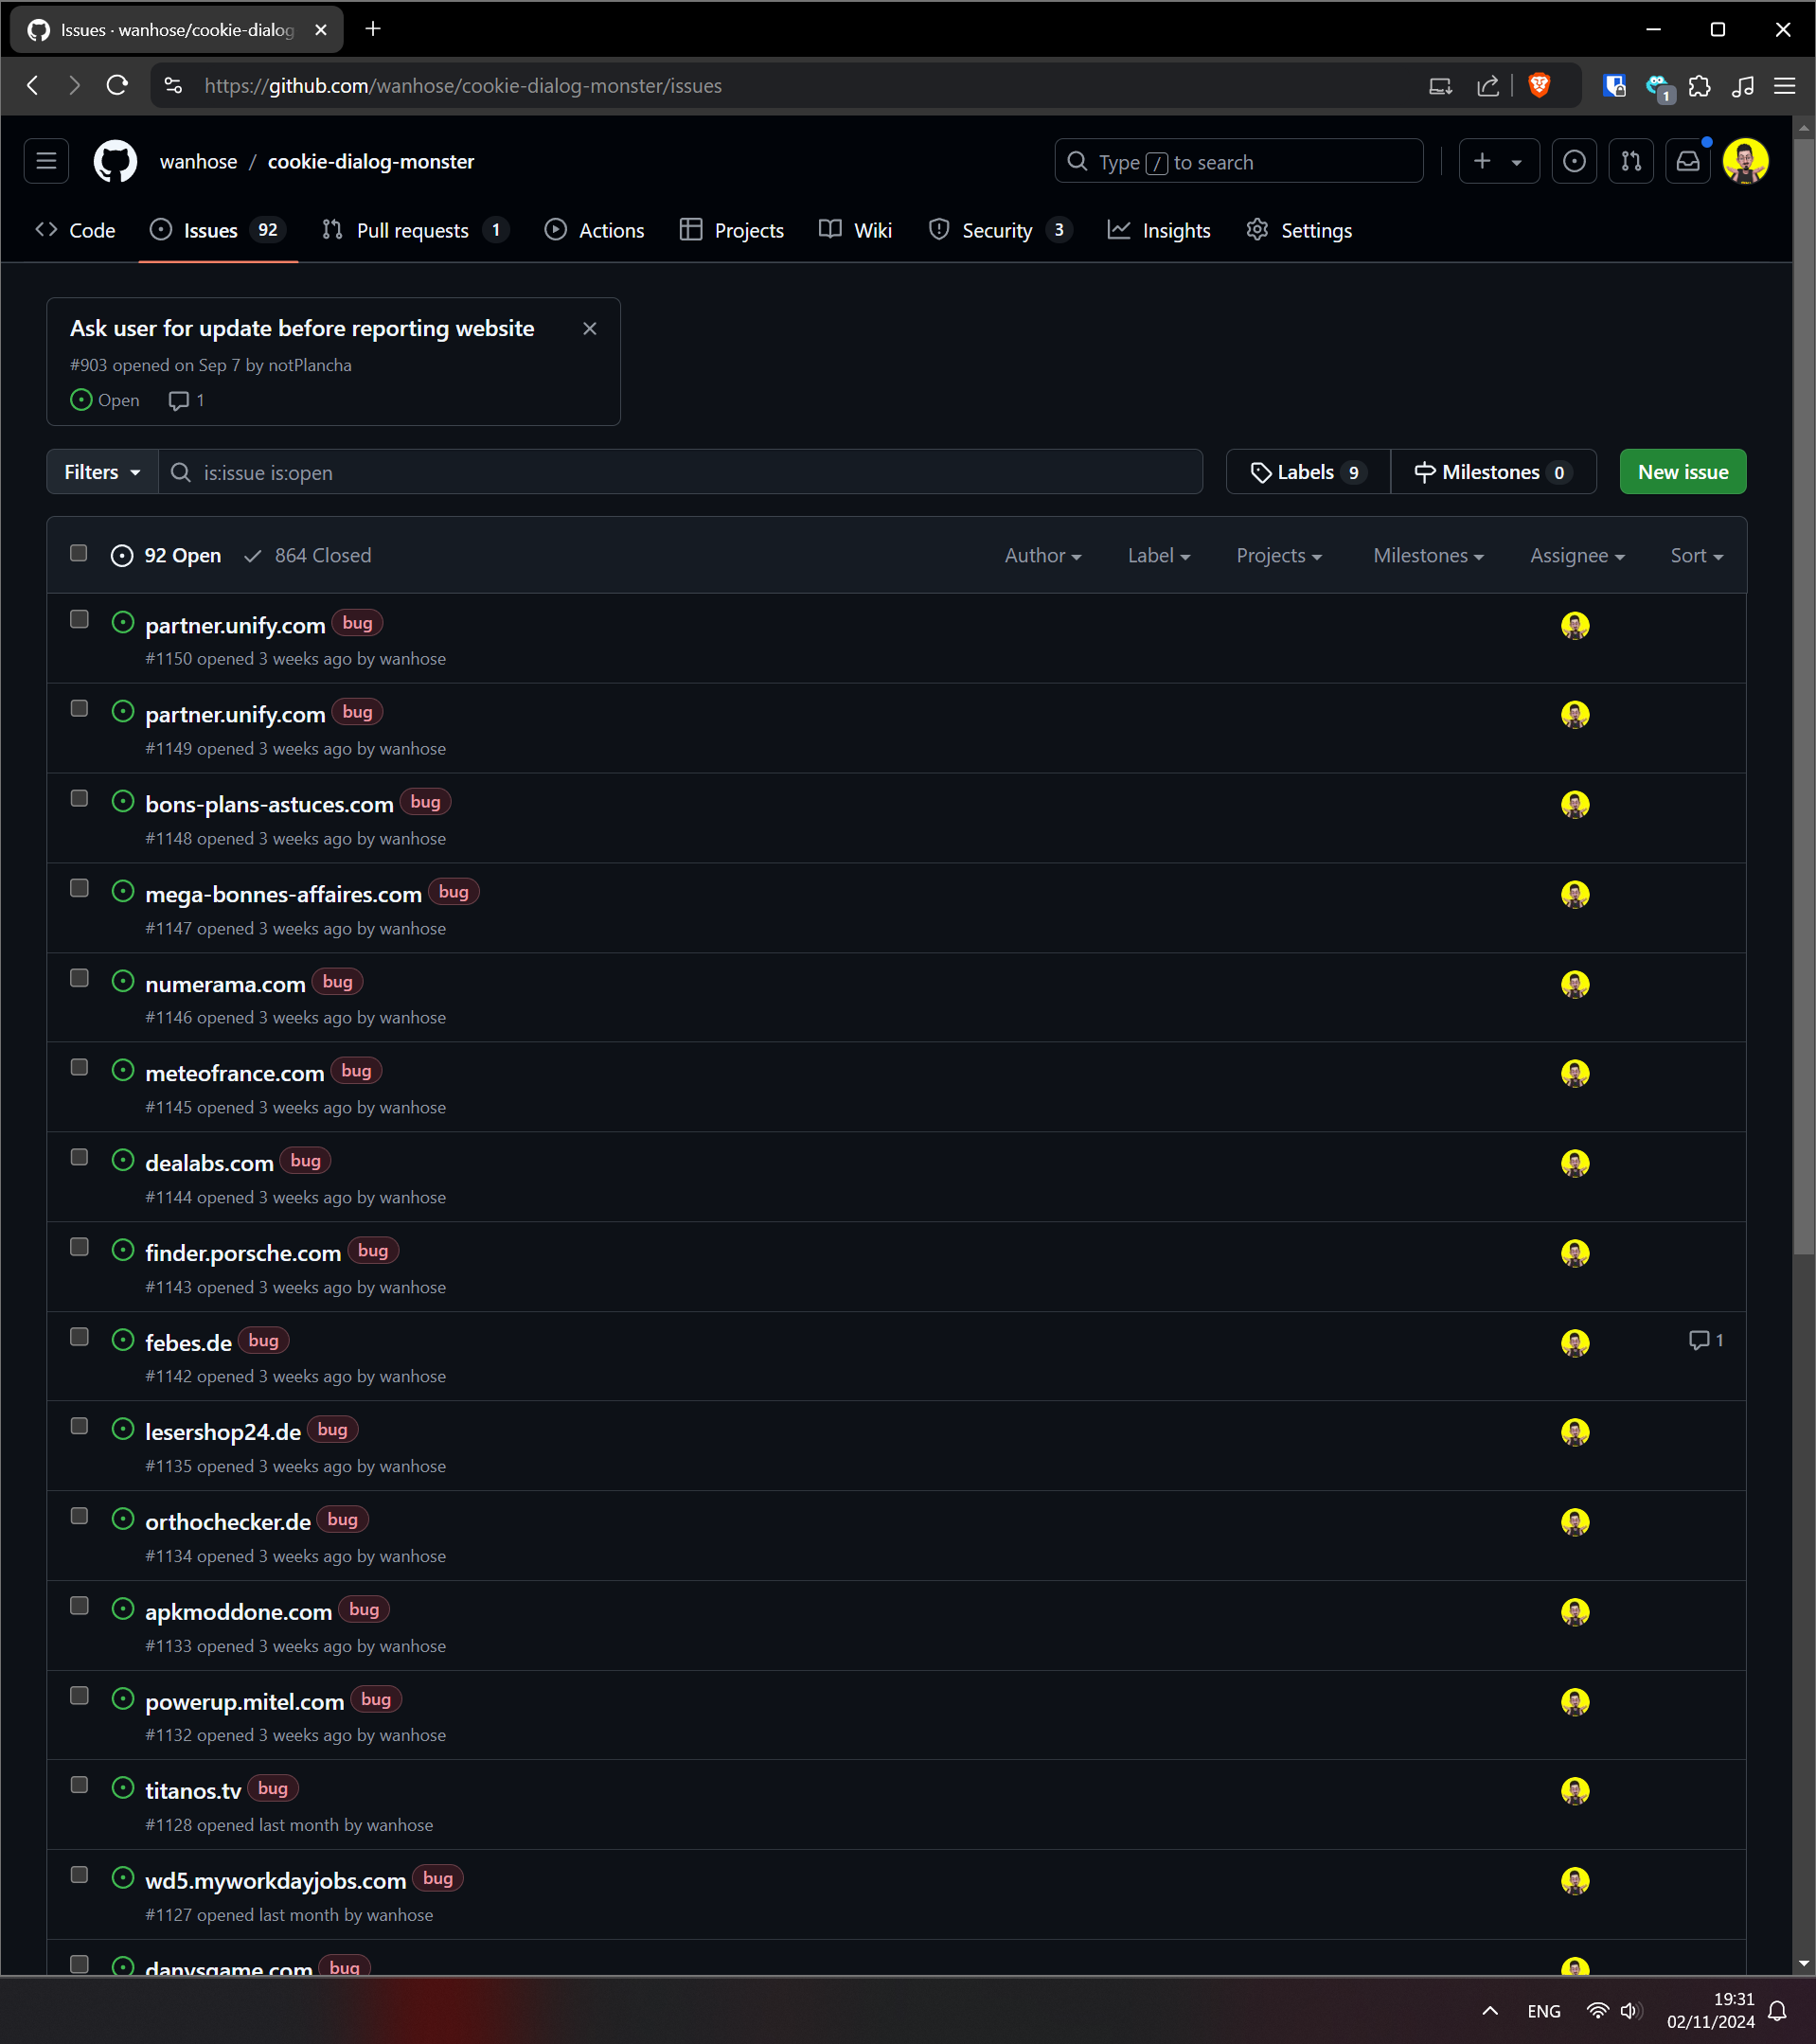Expand the Sort dropdown
The image size is (1816, 2044).
click(x=1696, y=555)
